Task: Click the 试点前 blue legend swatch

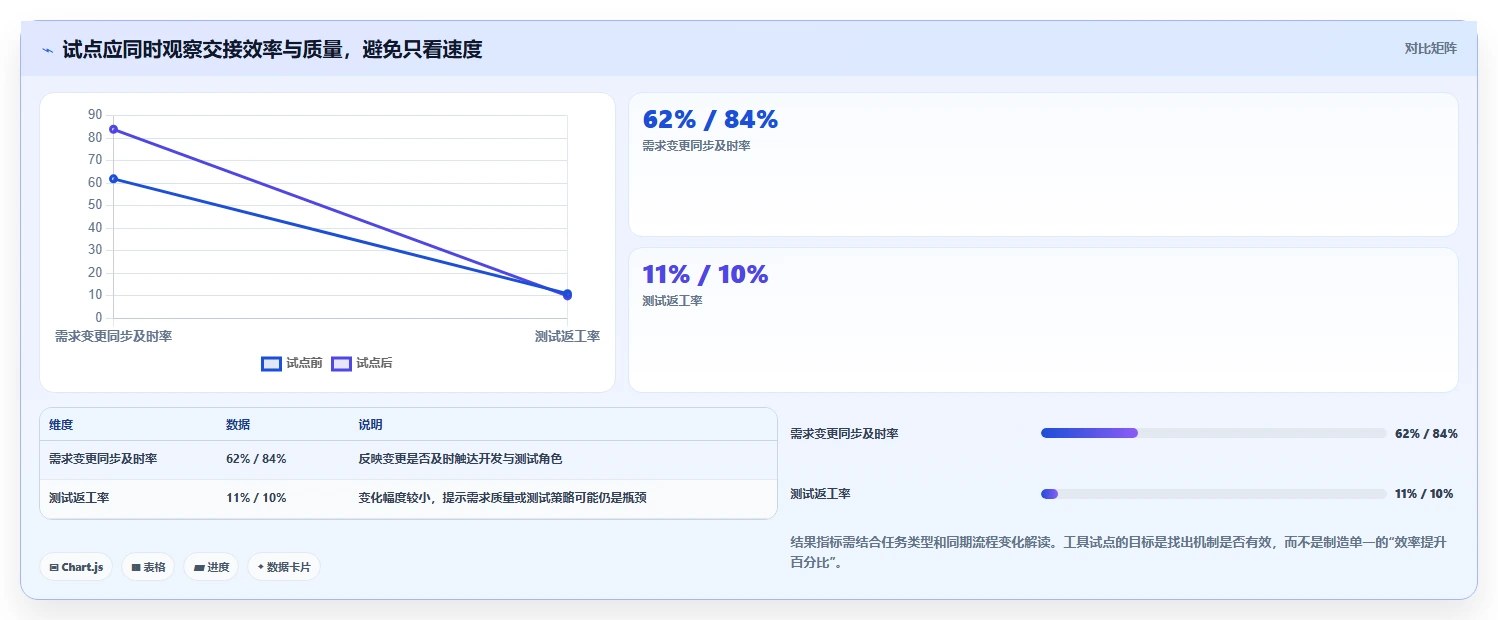Action: click(x=271, y=363)
